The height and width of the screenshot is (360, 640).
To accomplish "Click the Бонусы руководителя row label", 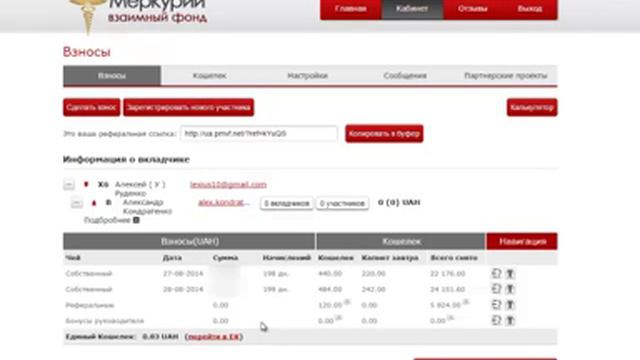I will (104, 321).
